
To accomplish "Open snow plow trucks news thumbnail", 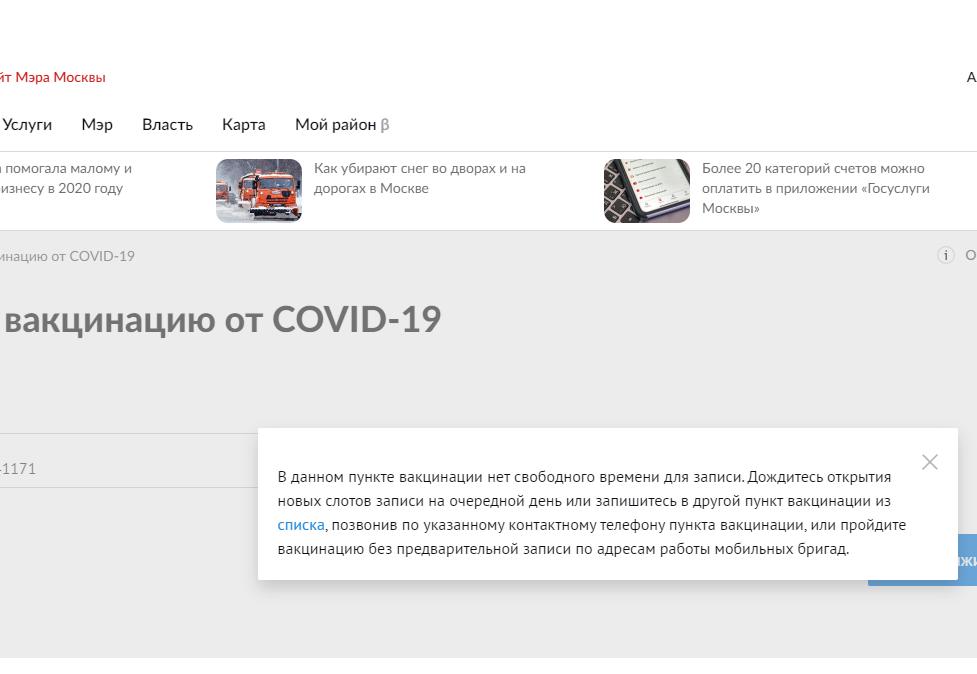I will (x=259, y=191).
